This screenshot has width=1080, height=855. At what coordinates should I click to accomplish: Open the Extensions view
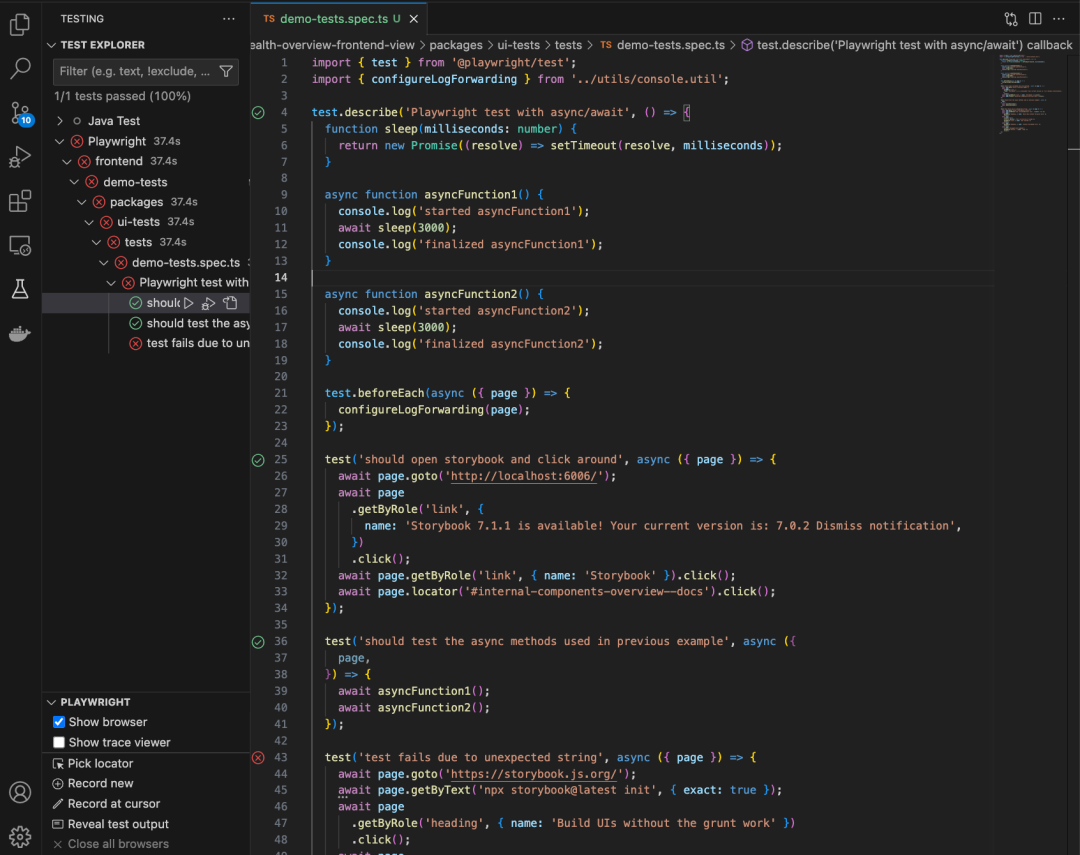click(x=20, y=201)
